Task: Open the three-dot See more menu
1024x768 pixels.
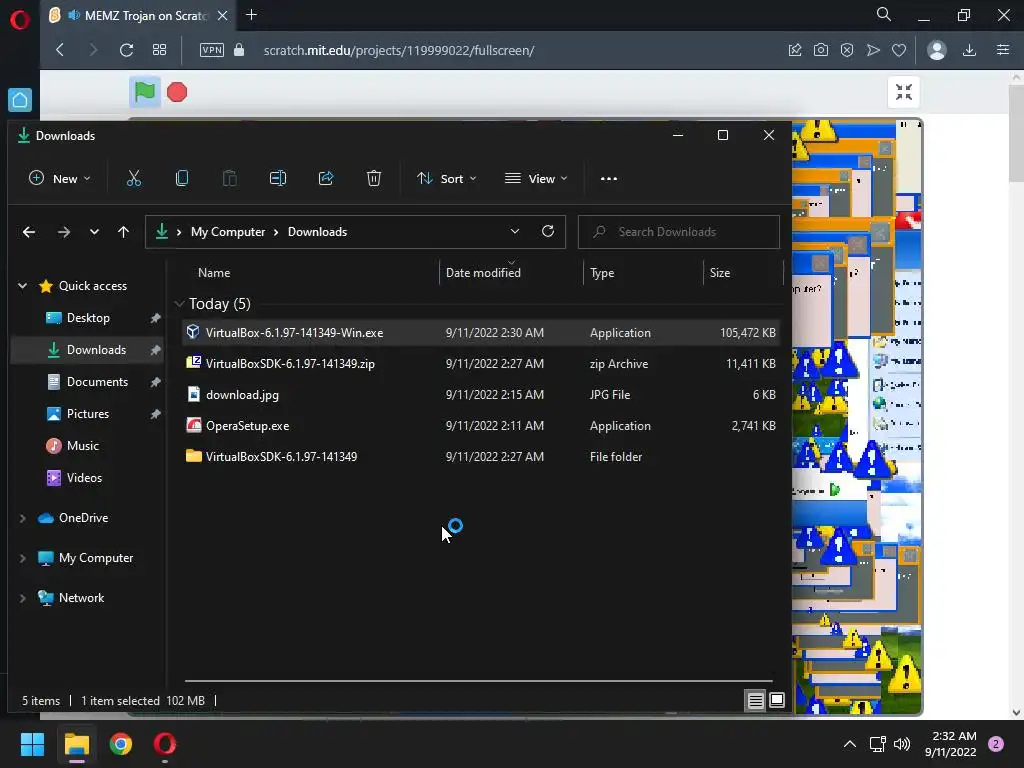Action: tap(609, 178)
